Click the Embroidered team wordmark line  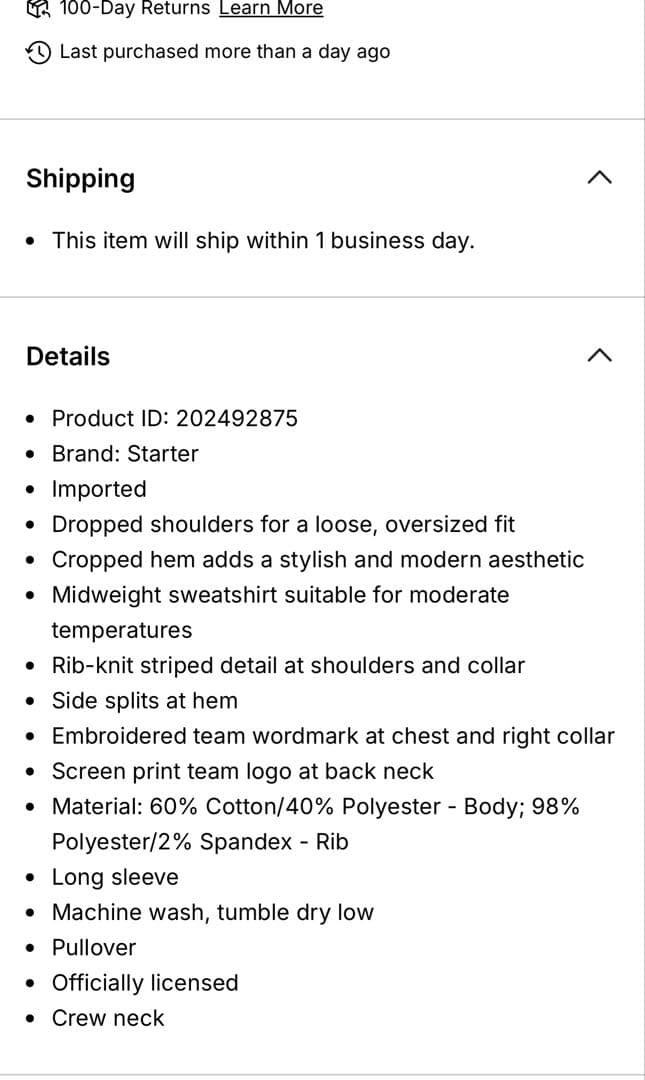pyautogui.click(x=333, y=736)
